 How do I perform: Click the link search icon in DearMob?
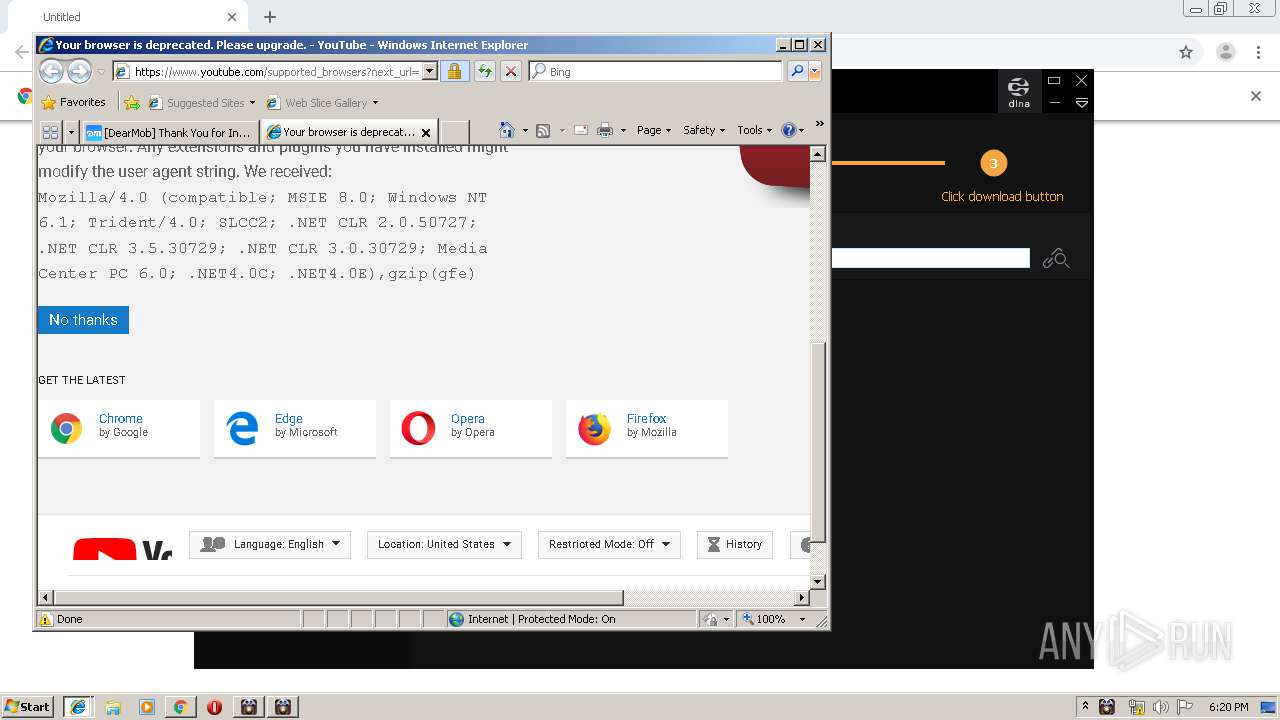pos(1056,259)
